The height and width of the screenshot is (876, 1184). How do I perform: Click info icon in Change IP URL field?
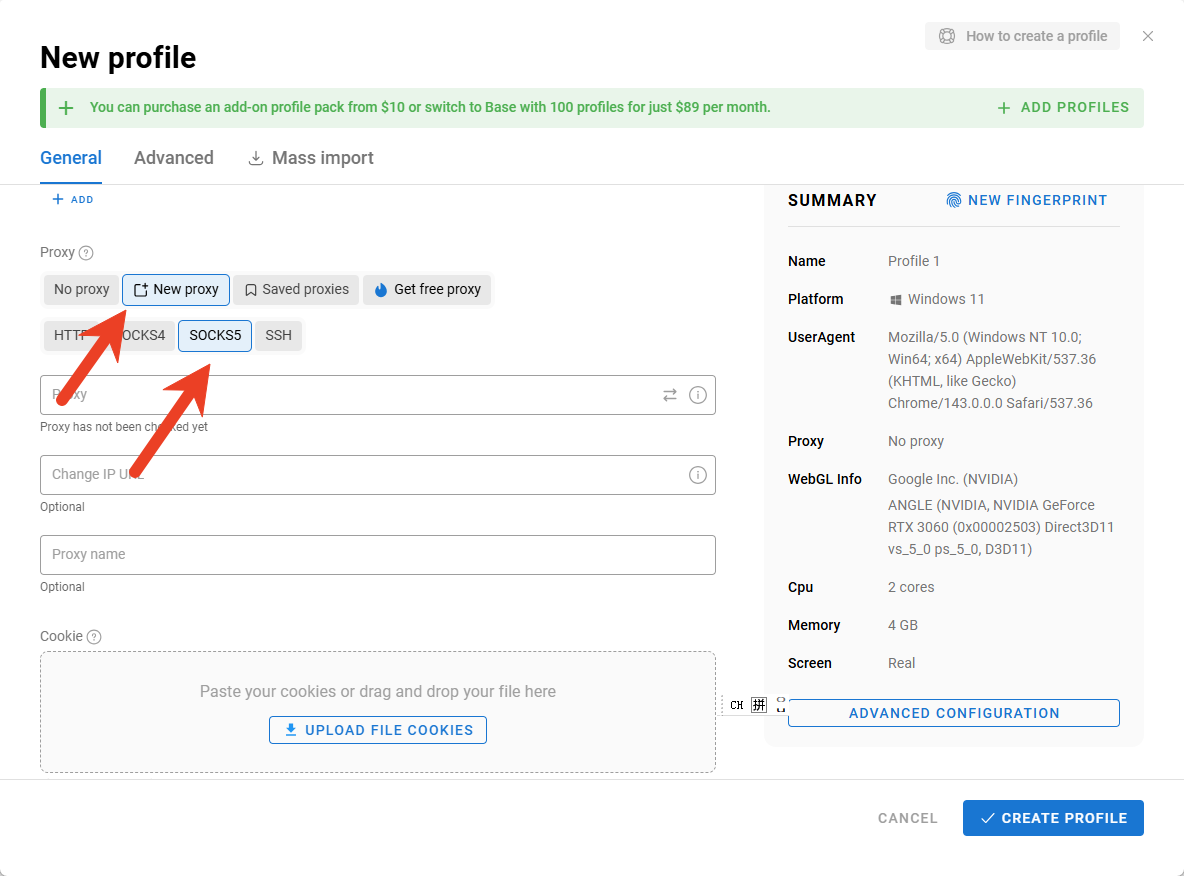[x=698, y=475]
